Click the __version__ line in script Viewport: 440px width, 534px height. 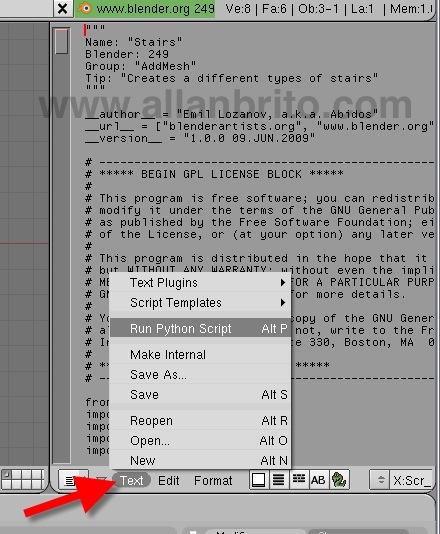200,138
